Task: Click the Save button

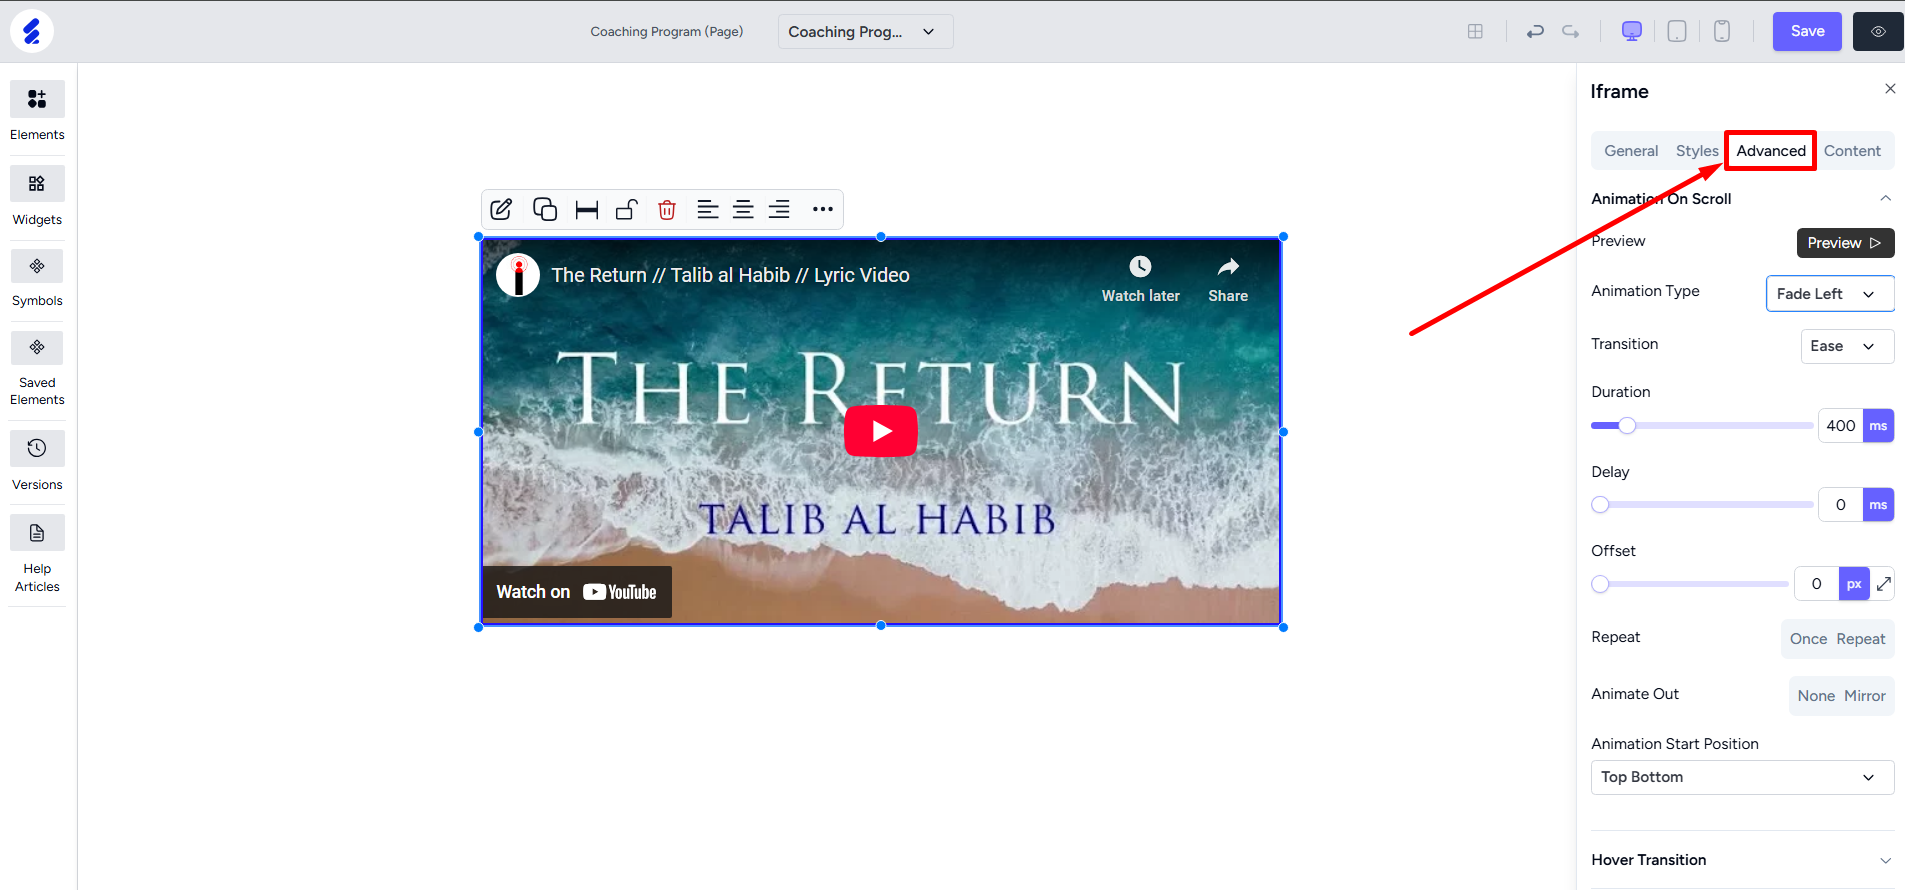Action: [1807, 31]
